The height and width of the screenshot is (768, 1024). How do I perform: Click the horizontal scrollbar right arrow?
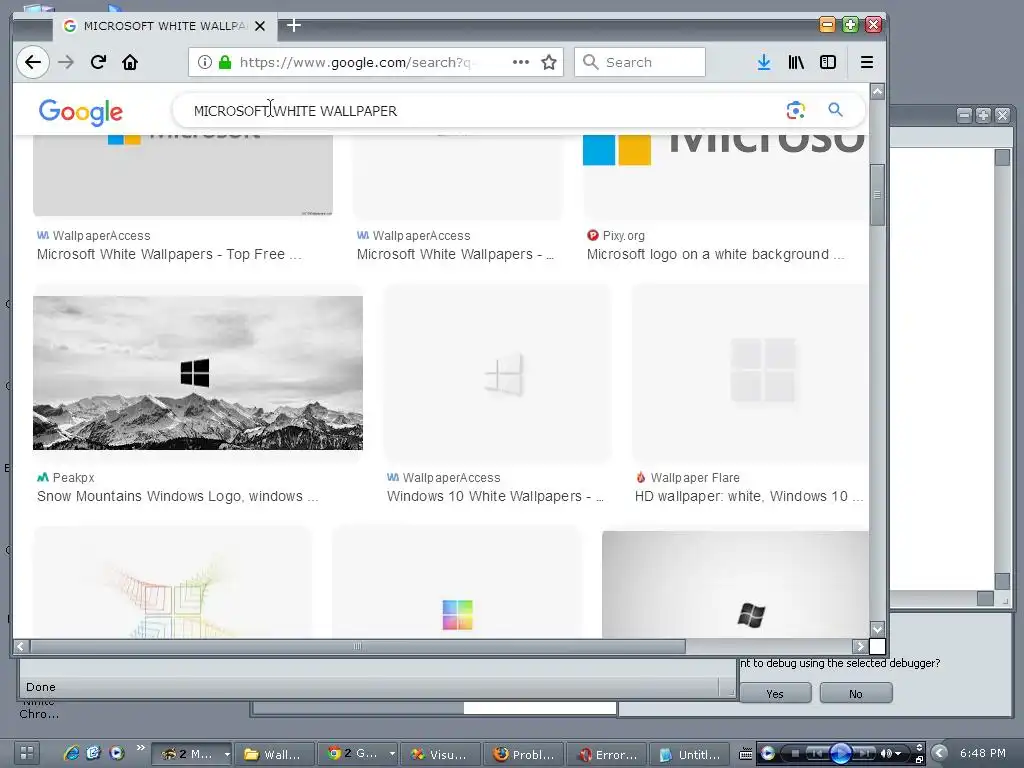(x=860, y=646)
